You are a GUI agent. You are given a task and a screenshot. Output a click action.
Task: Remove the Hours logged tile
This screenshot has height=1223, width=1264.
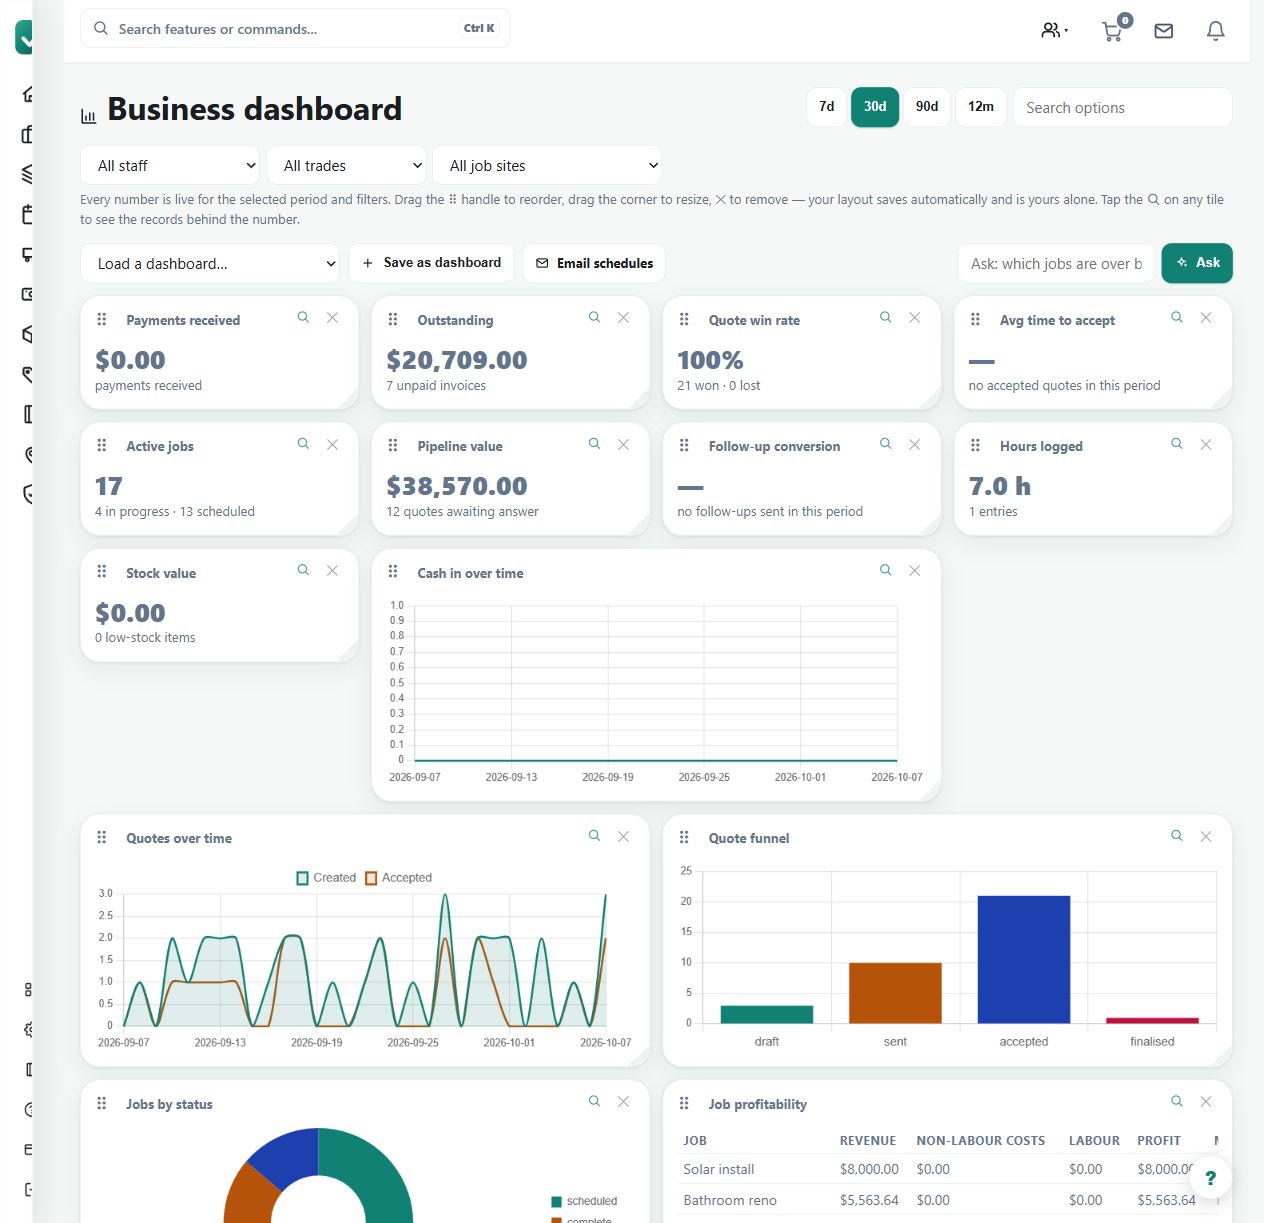(x=1206, y=443)
